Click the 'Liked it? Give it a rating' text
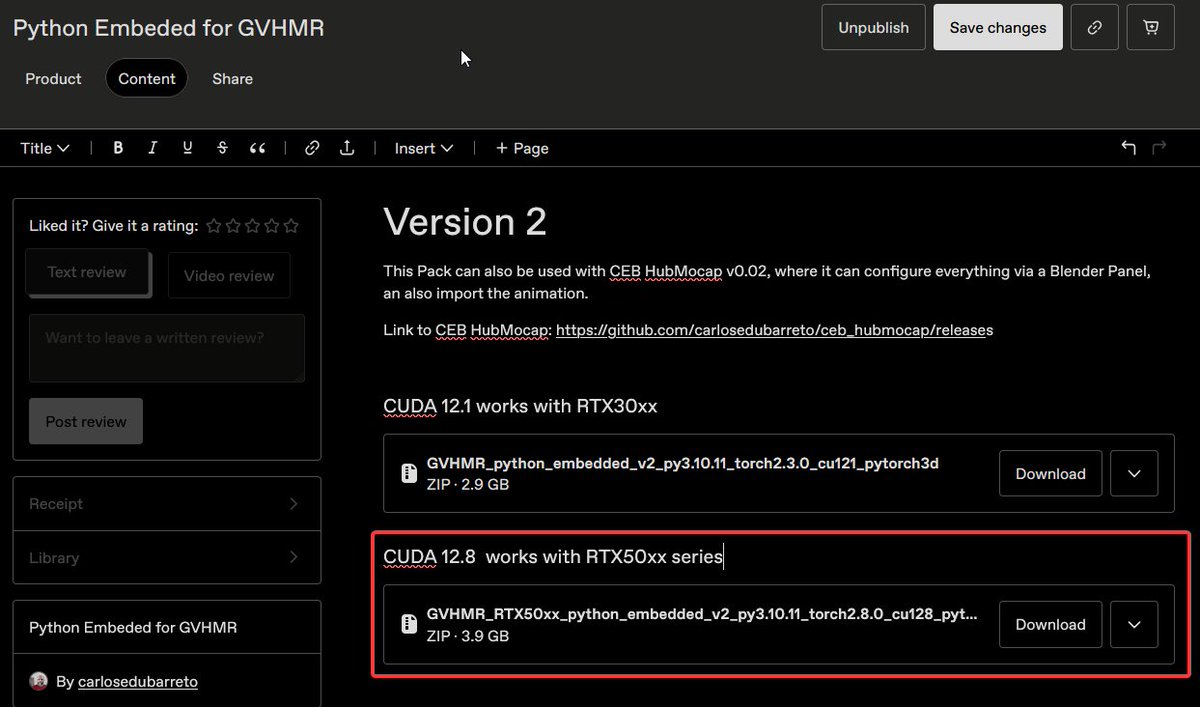 (x=113, y=226)
